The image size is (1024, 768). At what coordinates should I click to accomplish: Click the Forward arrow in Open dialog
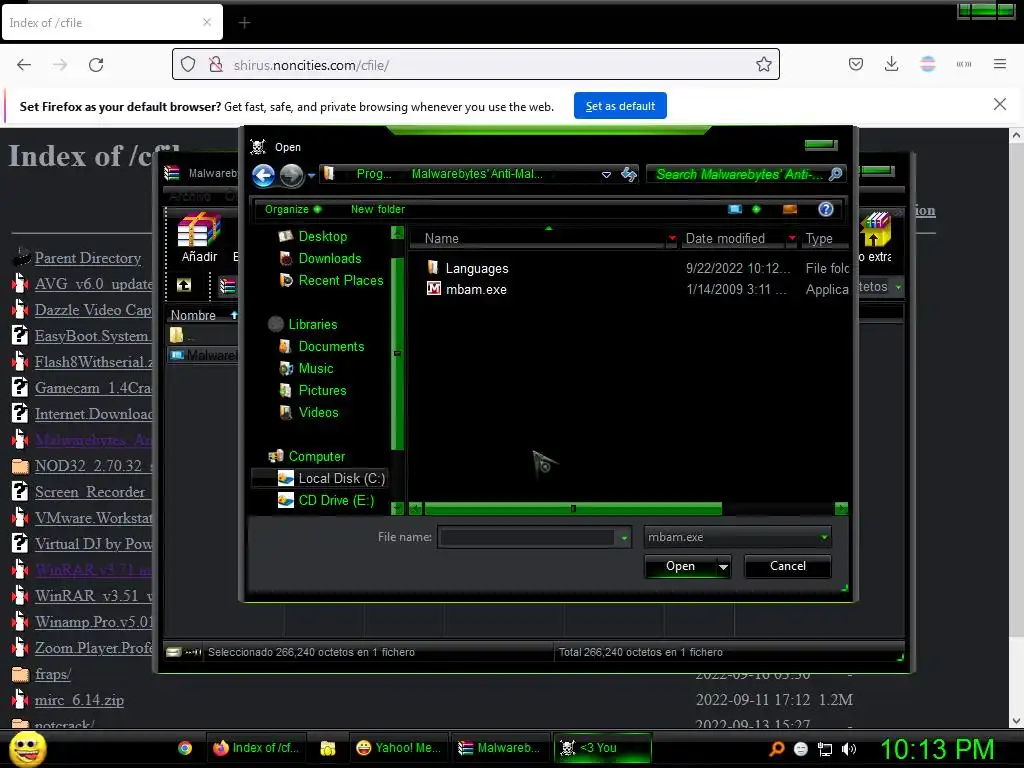291,175
